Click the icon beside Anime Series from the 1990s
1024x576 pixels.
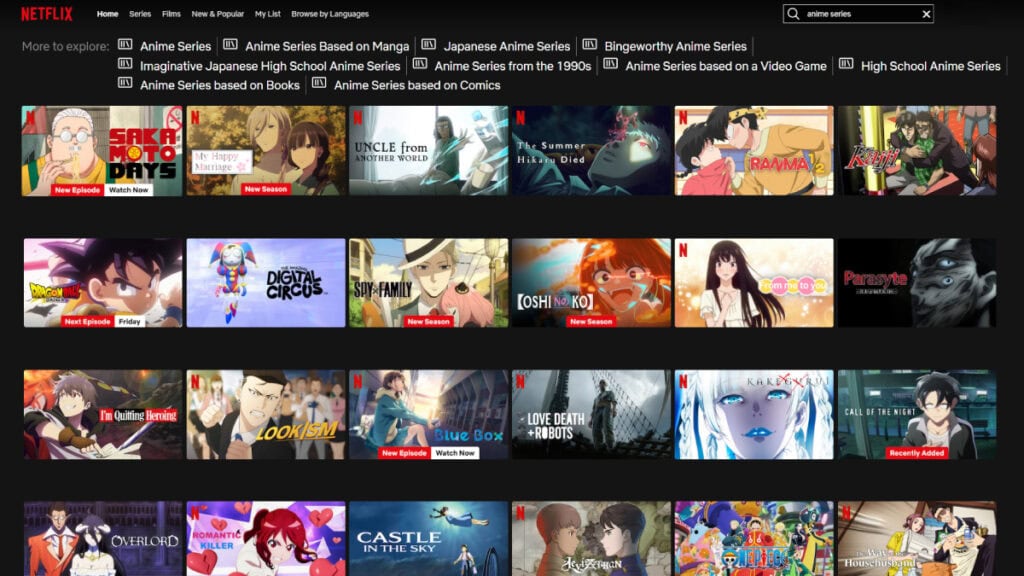pos(419,64)
